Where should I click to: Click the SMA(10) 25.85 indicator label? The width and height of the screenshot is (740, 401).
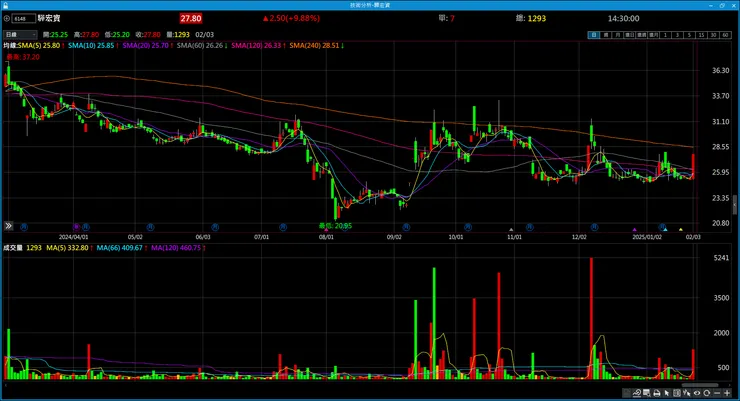point(93,46)
